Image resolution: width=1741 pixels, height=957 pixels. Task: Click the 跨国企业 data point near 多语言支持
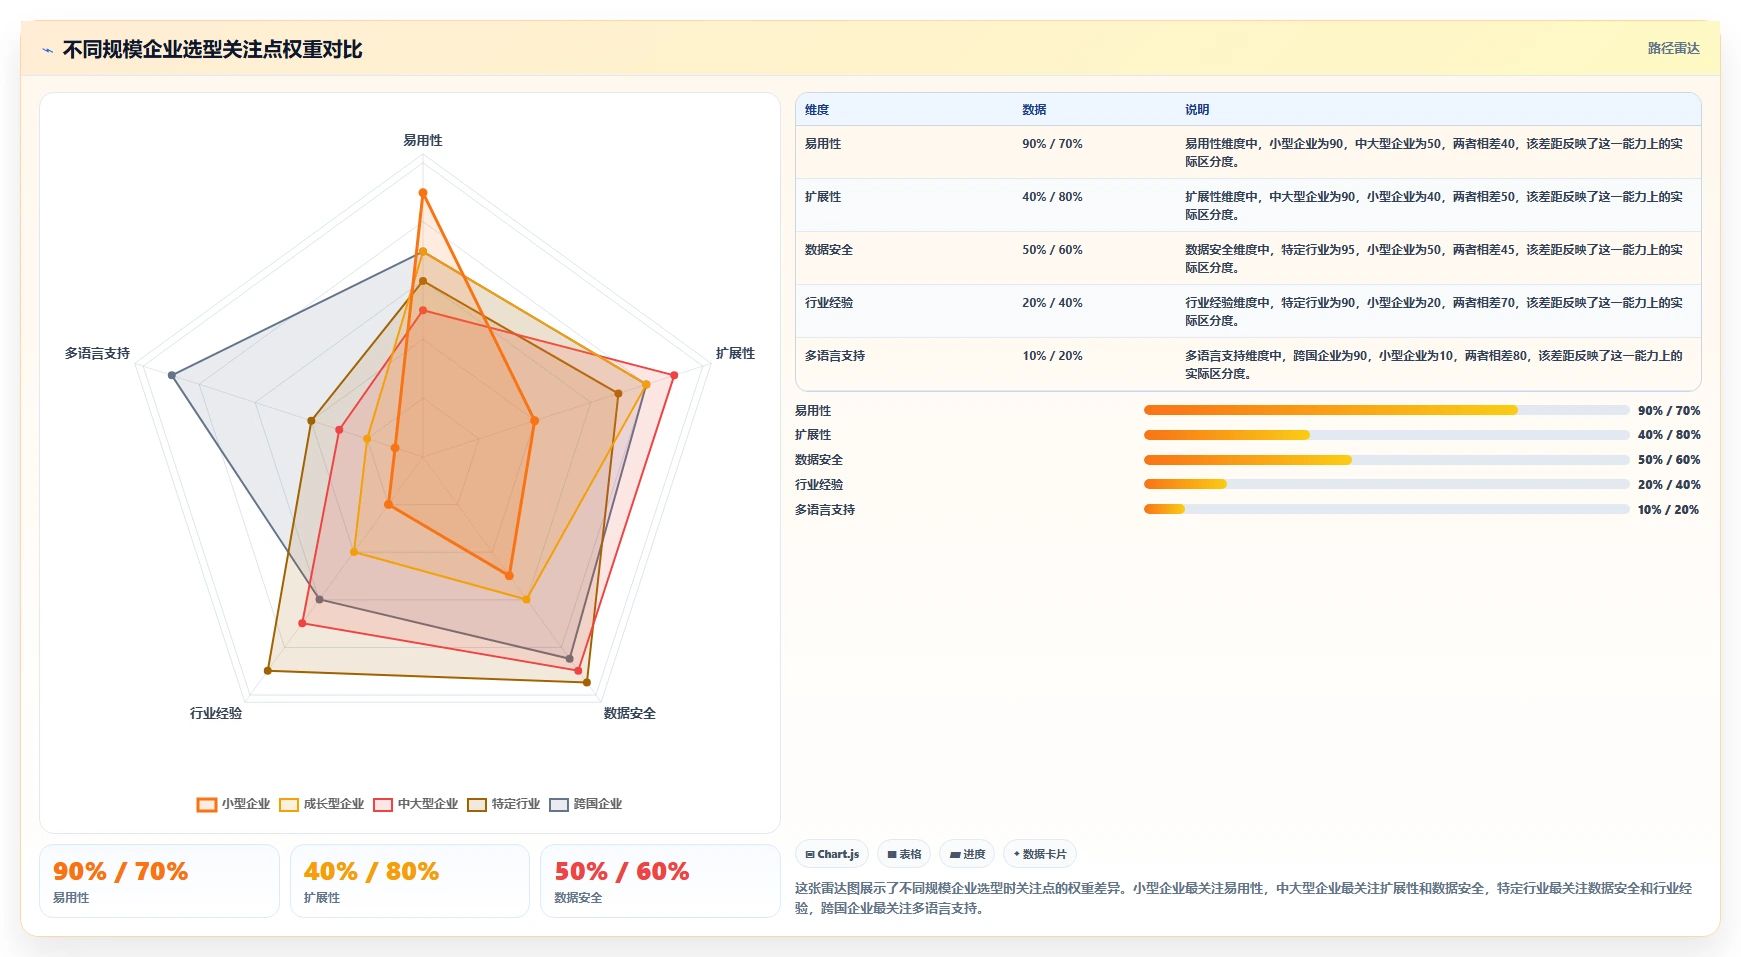[172, 375]
